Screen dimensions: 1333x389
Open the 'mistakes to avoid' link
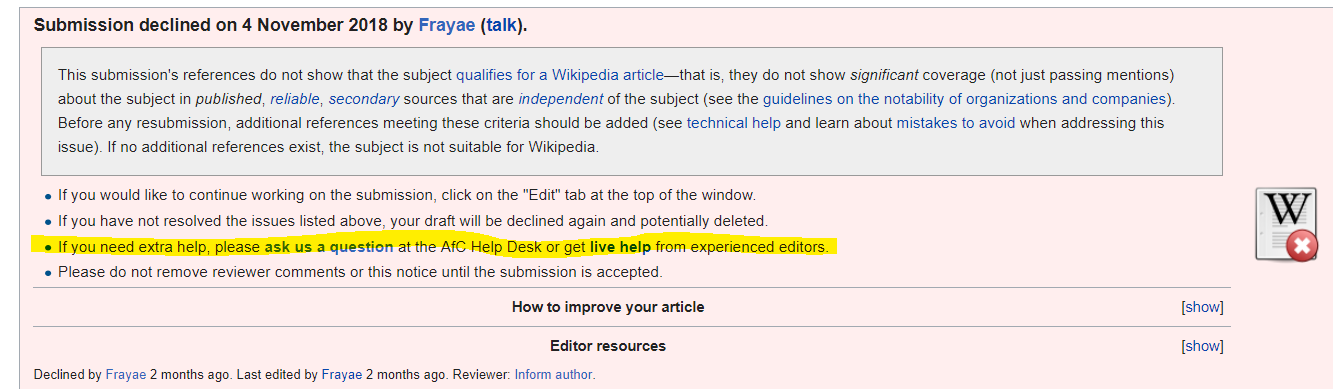pyautogui.click(x=955, y=123)
